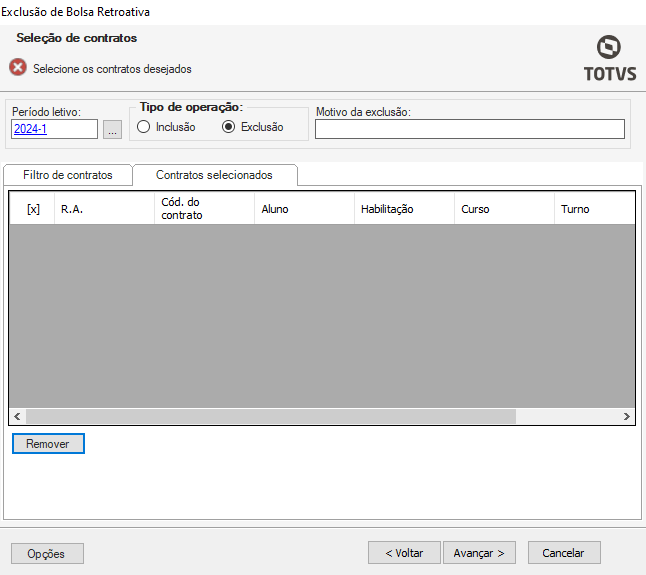The height and width of the screenshot is (575, 646).
Task: Select the Exclusão radio button
Action: point(228,127)
